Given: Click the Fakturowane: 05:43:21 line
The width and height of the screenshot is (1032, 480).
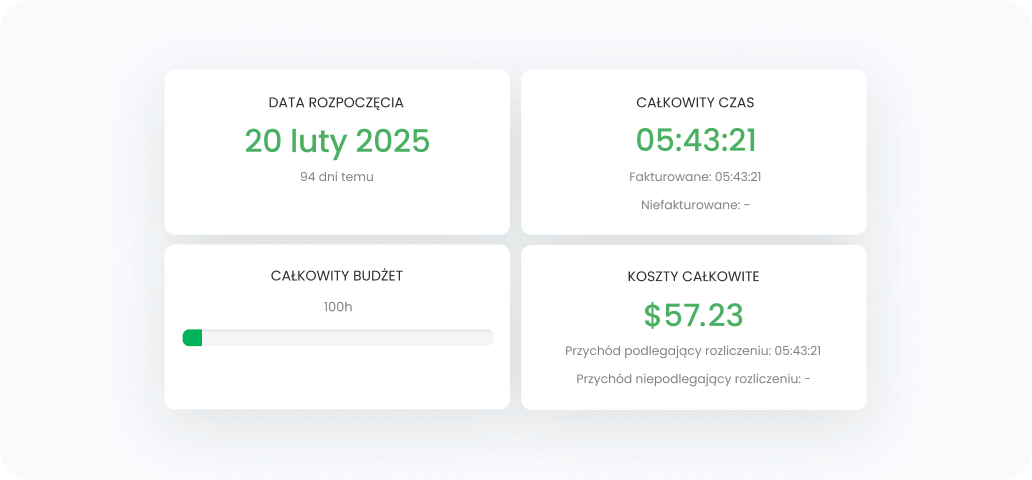Looking at the screenshot, I should coord(695,177).
